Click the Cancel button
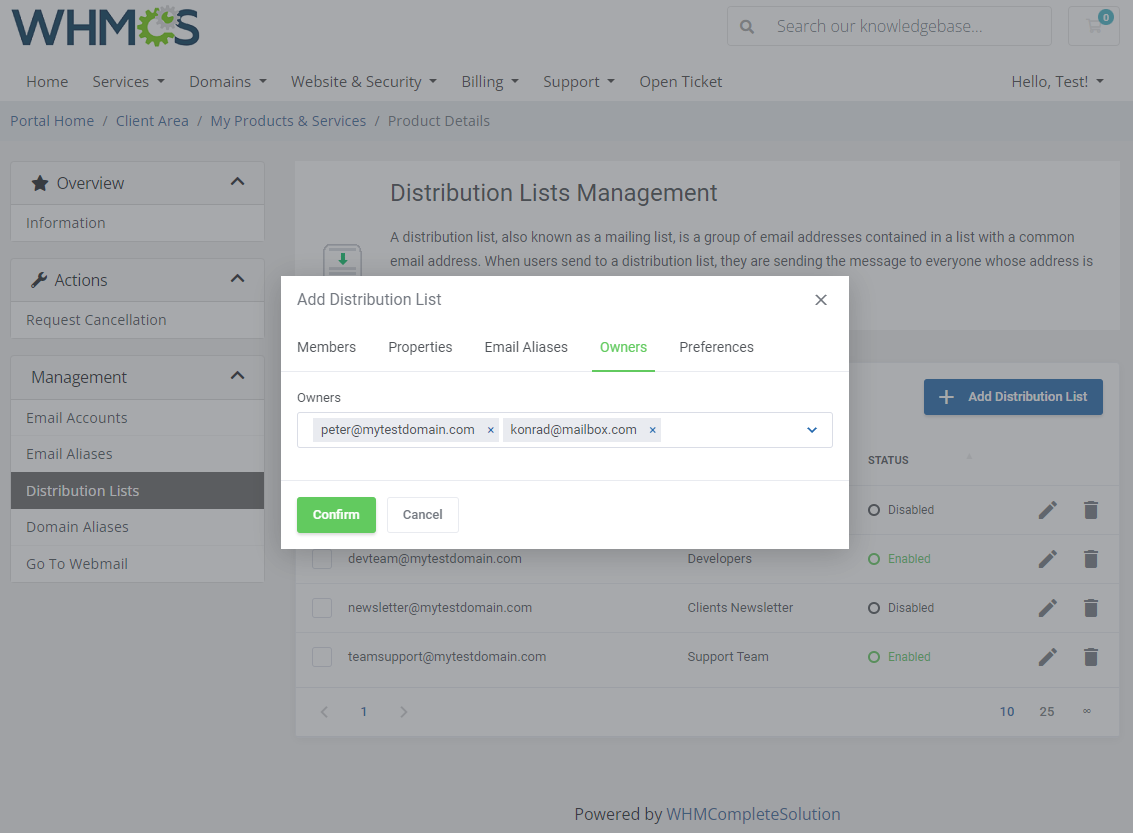 [x=422, y=515]
